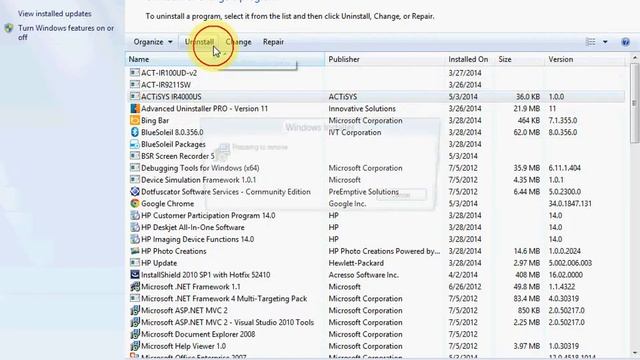Click the HP Deskjet All-In-One Software icon
The height and width of the screenshot is (360, 640).
click(x=135, y=227)
